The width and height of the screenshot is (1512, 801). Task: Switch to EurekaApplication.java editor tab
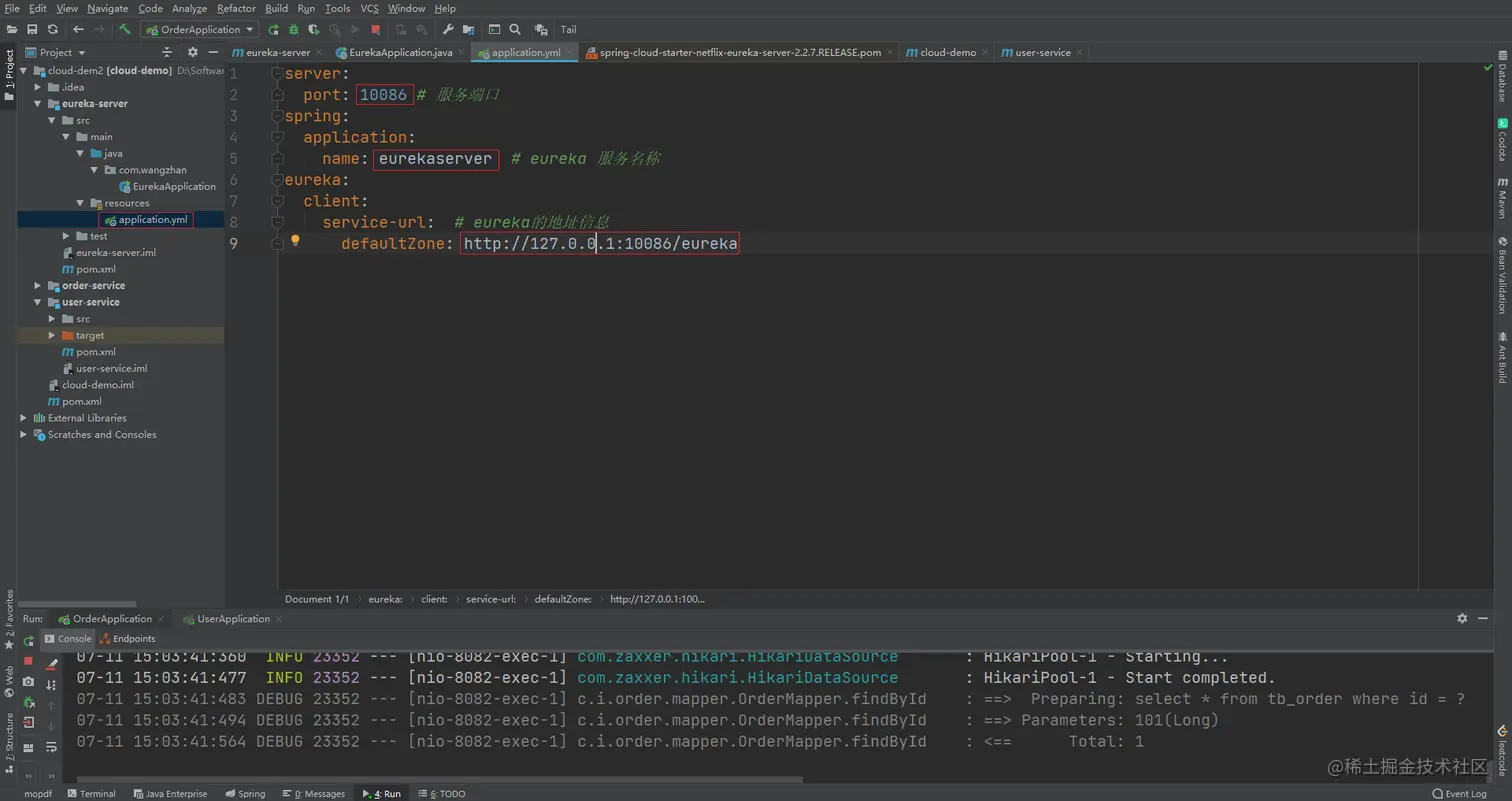point(401,52)
